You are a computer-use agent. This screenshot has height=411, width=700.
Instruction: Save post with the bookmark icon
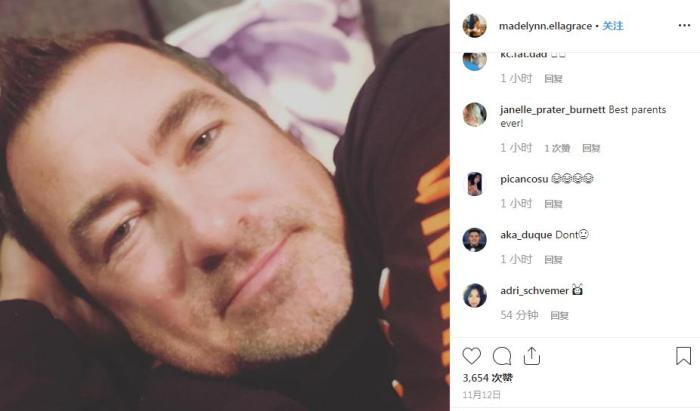pos(683,356)
